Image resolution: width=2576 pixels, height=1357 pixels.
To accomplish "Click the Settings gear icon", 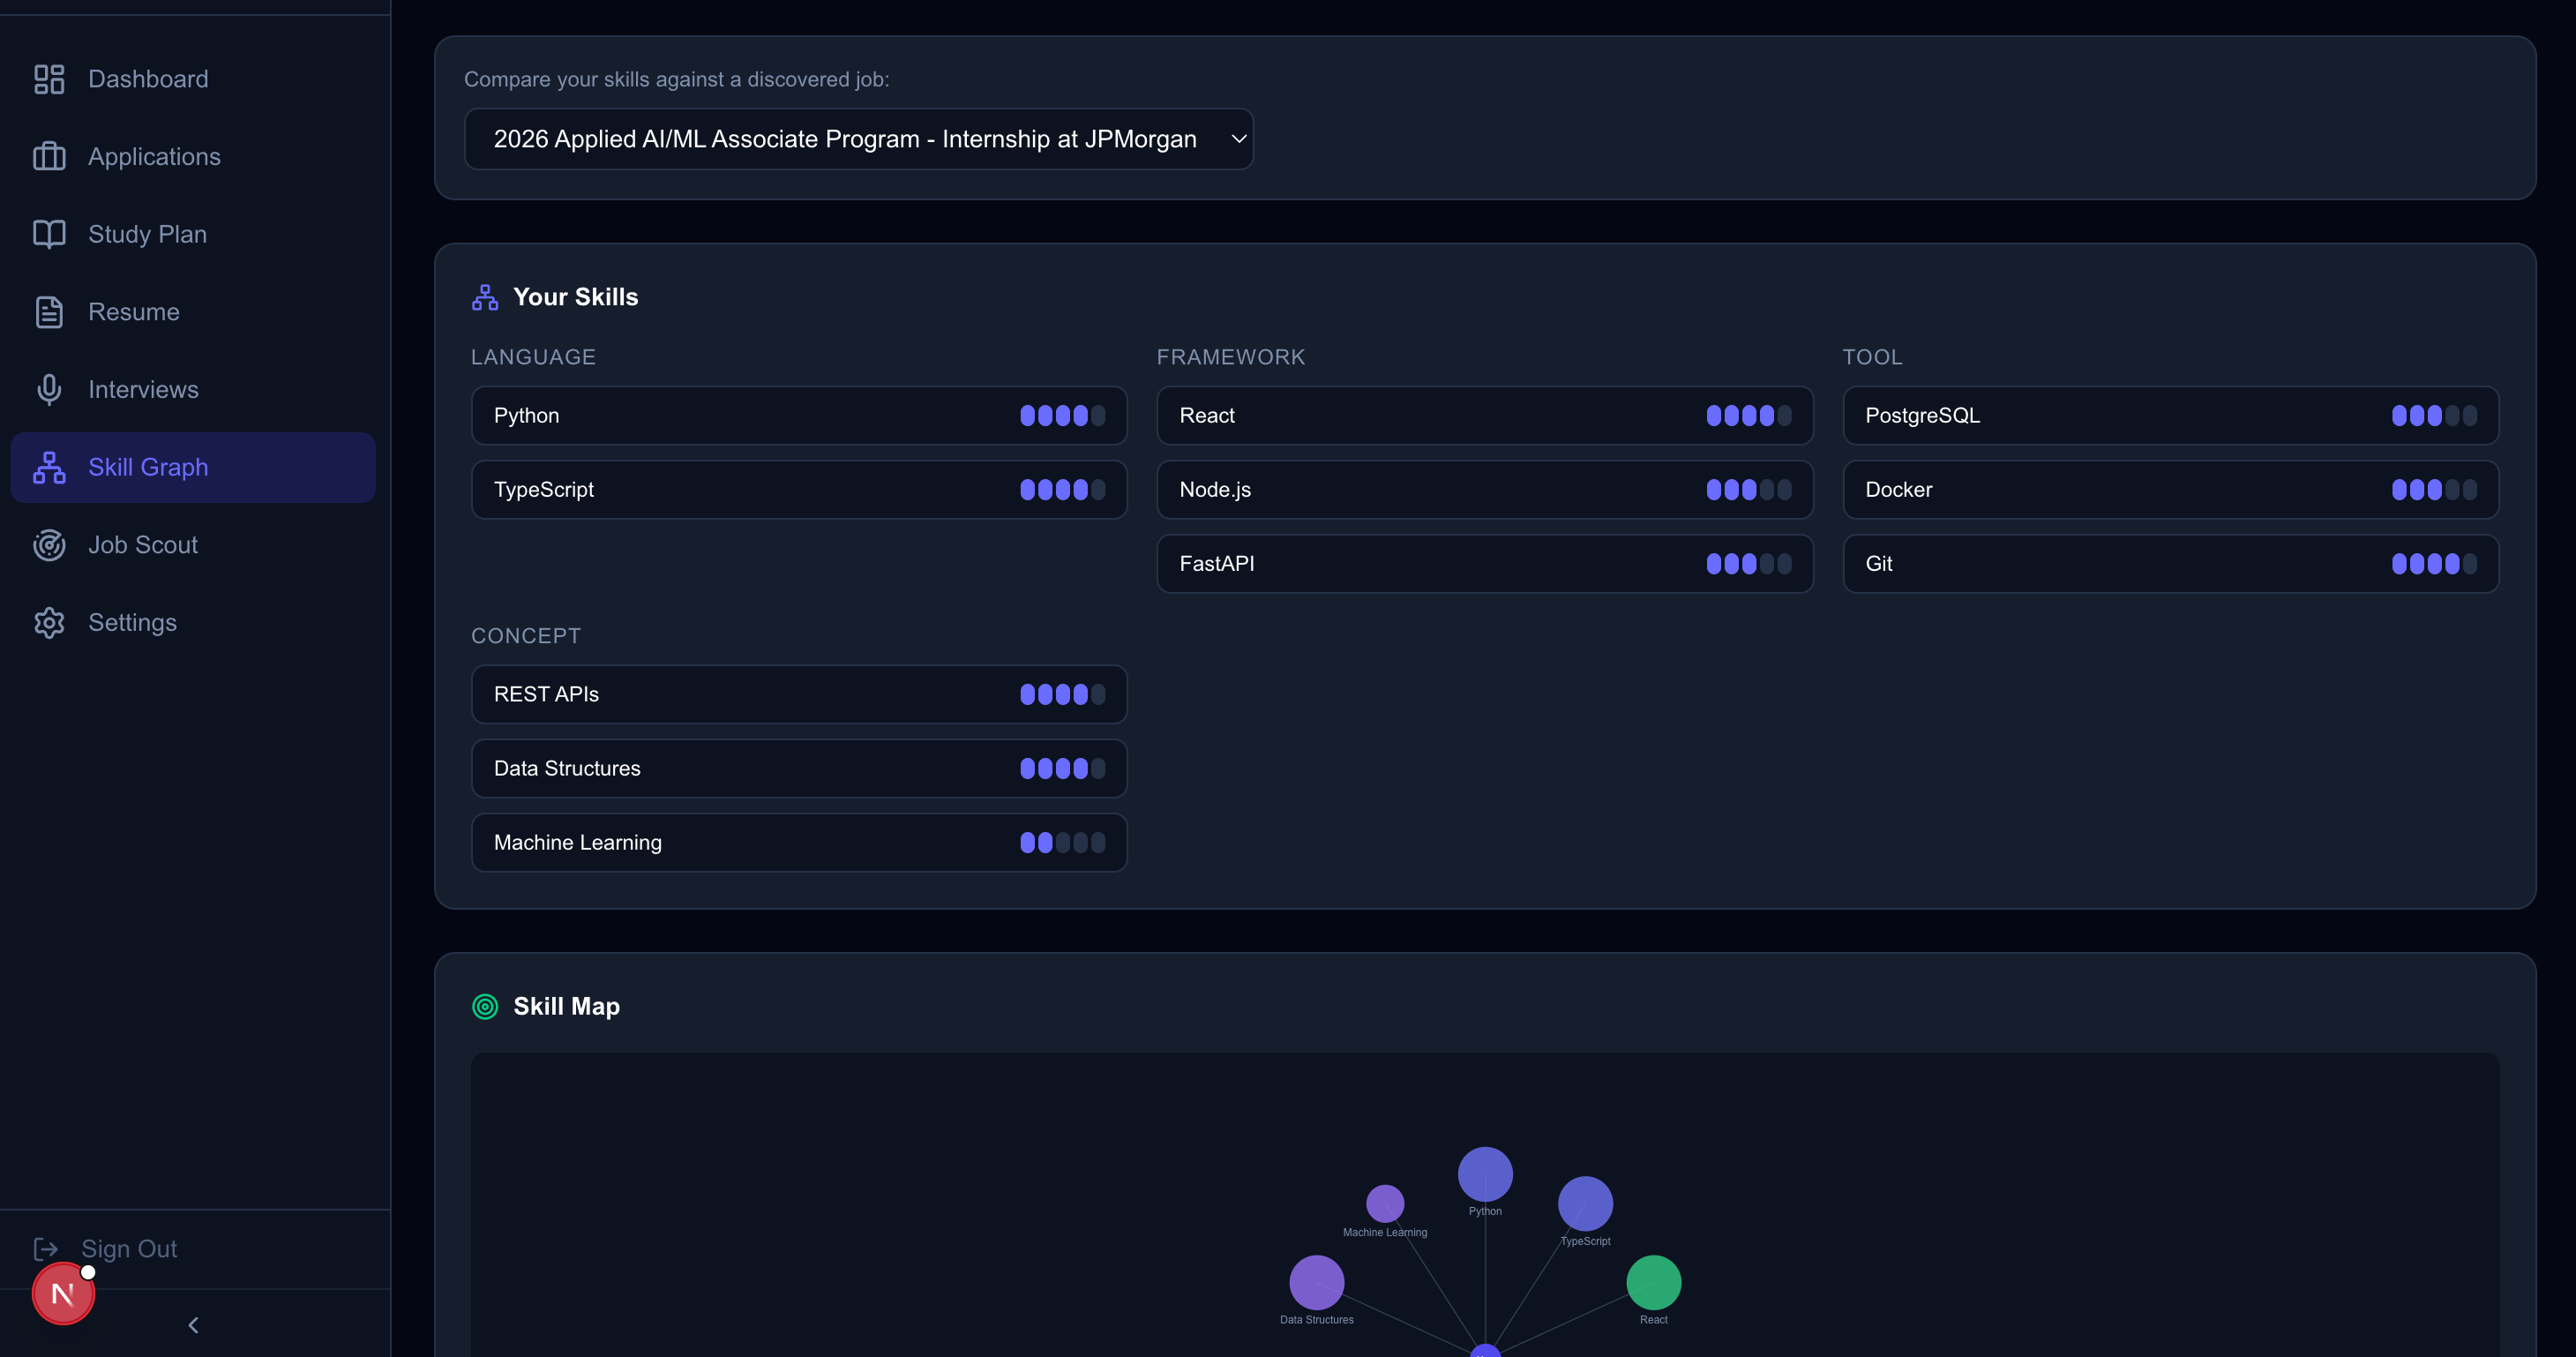I will point(49,622).
